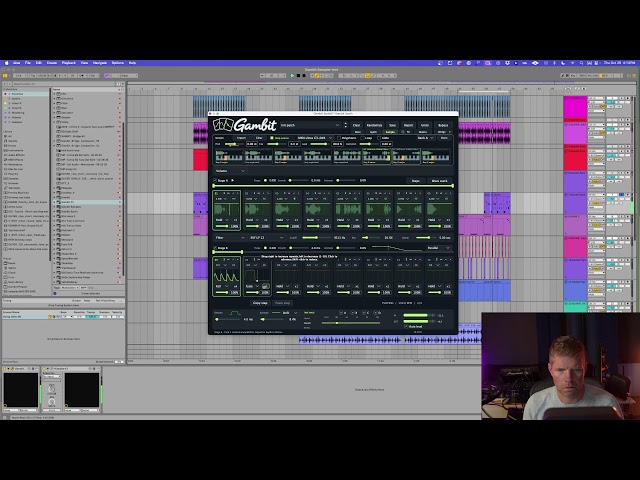
Task: Click the Stage A preview play triangle
Action: 233,180
